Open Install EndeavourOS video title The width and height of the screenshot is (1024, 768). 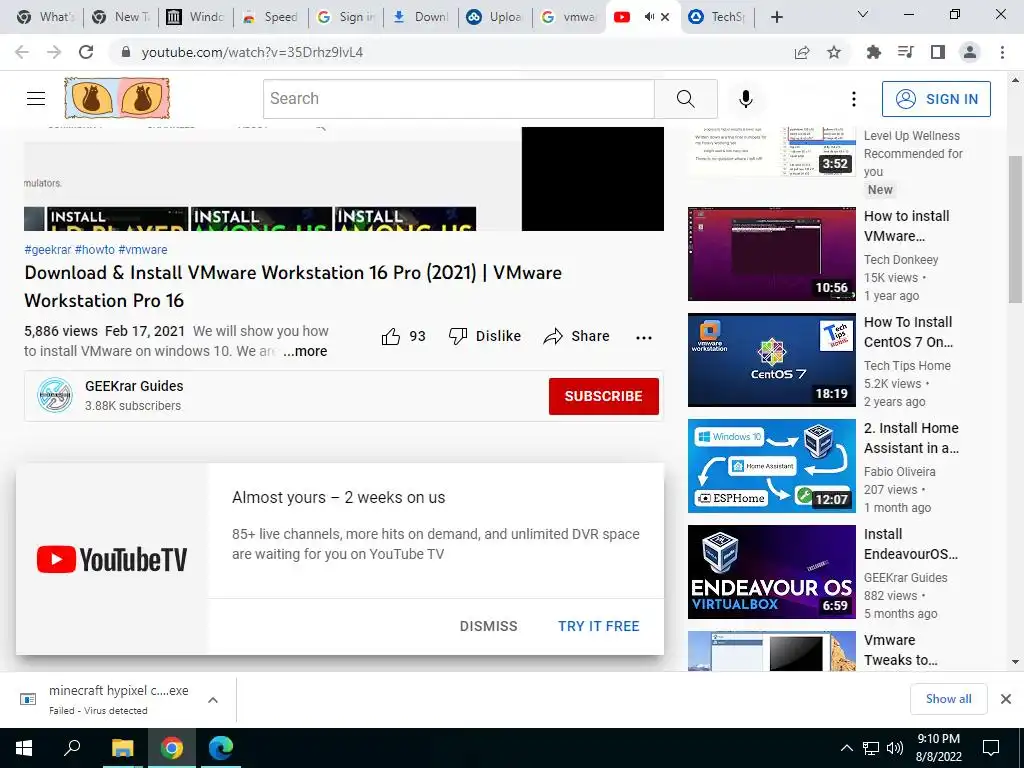910,544
